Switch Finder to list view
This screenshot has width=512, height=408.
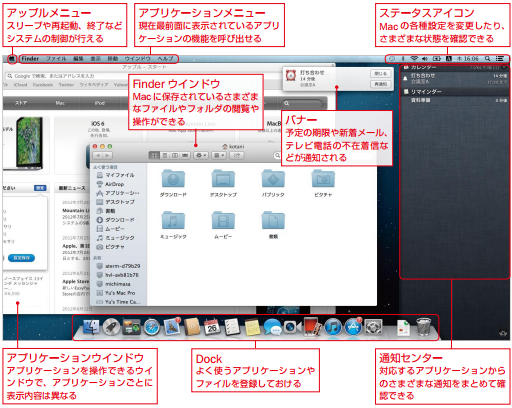(164, 156)
